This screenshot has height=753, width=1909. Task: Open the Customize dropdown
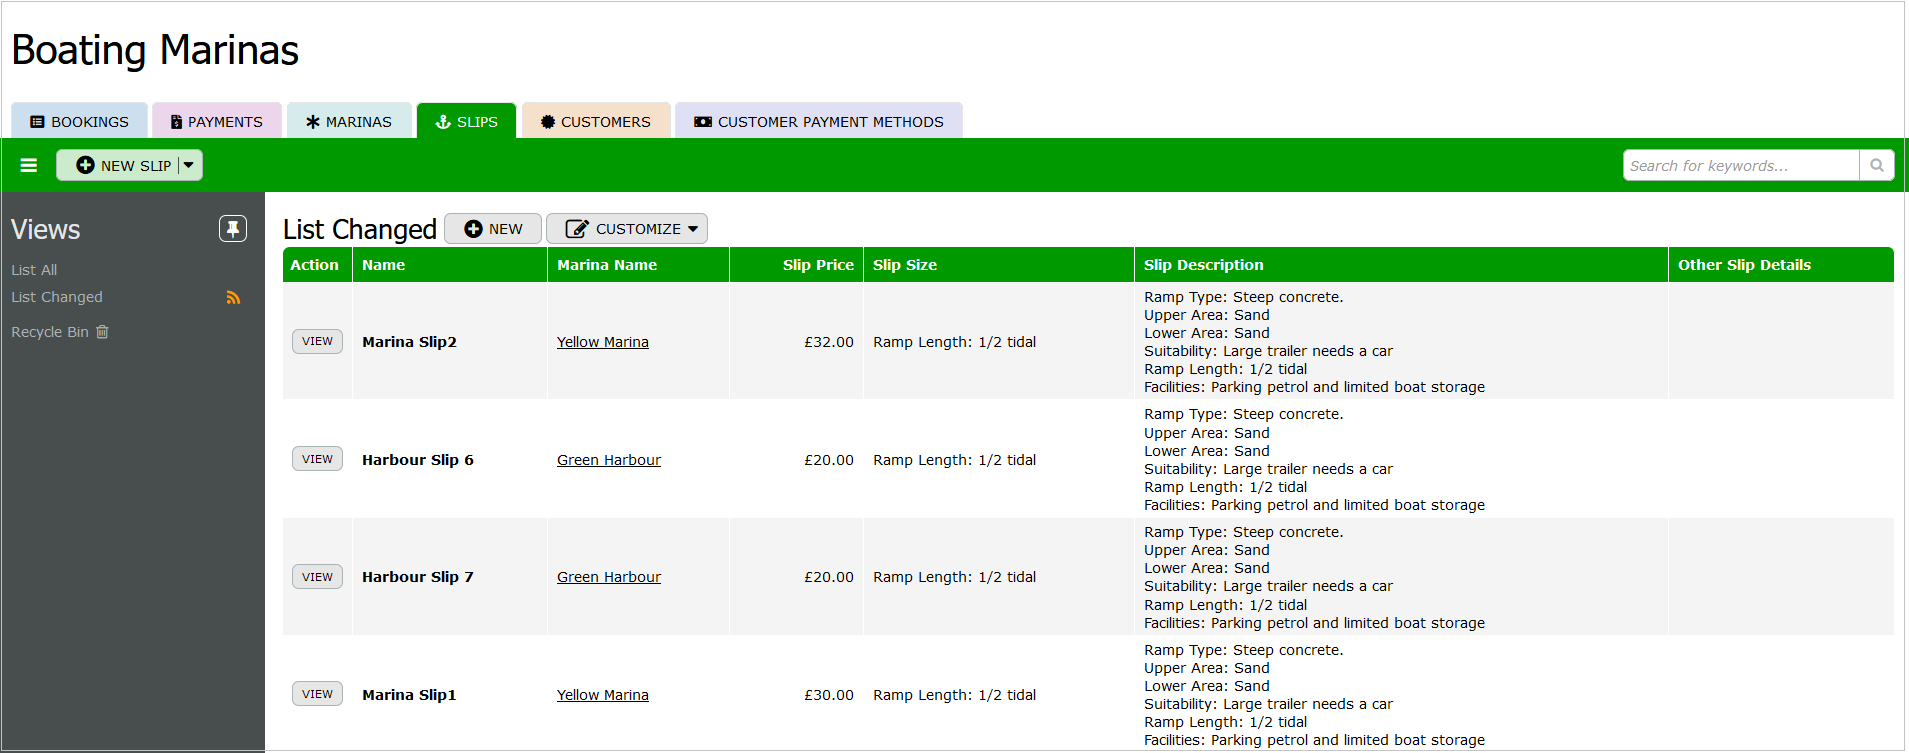pyautogui.click(x=627, y=229)
